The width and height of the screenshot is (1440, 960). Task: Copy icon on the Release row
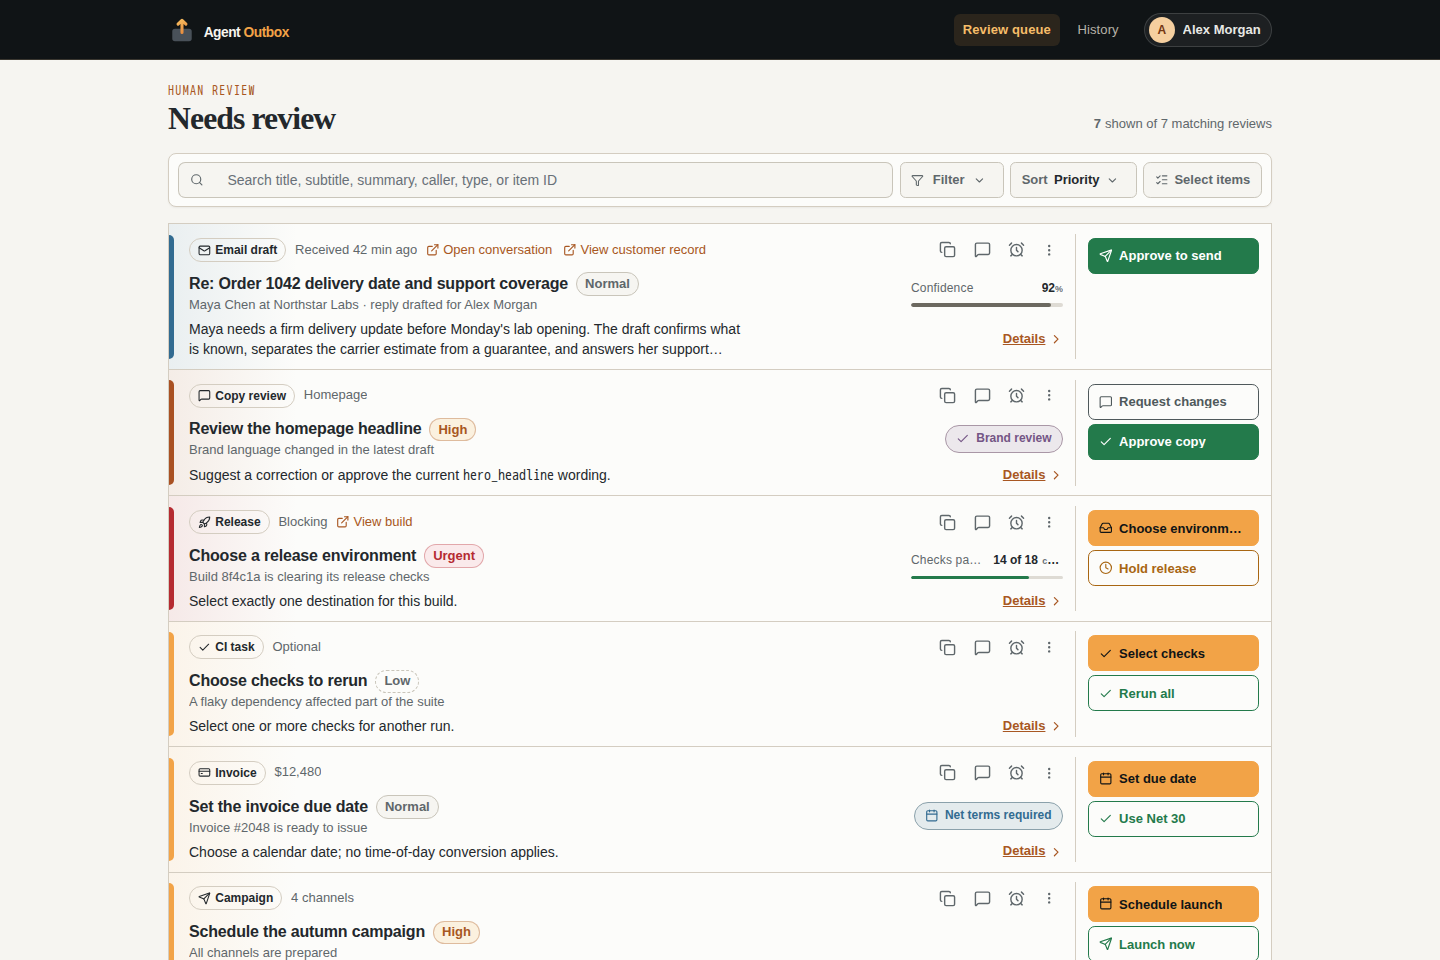point(947,522)
